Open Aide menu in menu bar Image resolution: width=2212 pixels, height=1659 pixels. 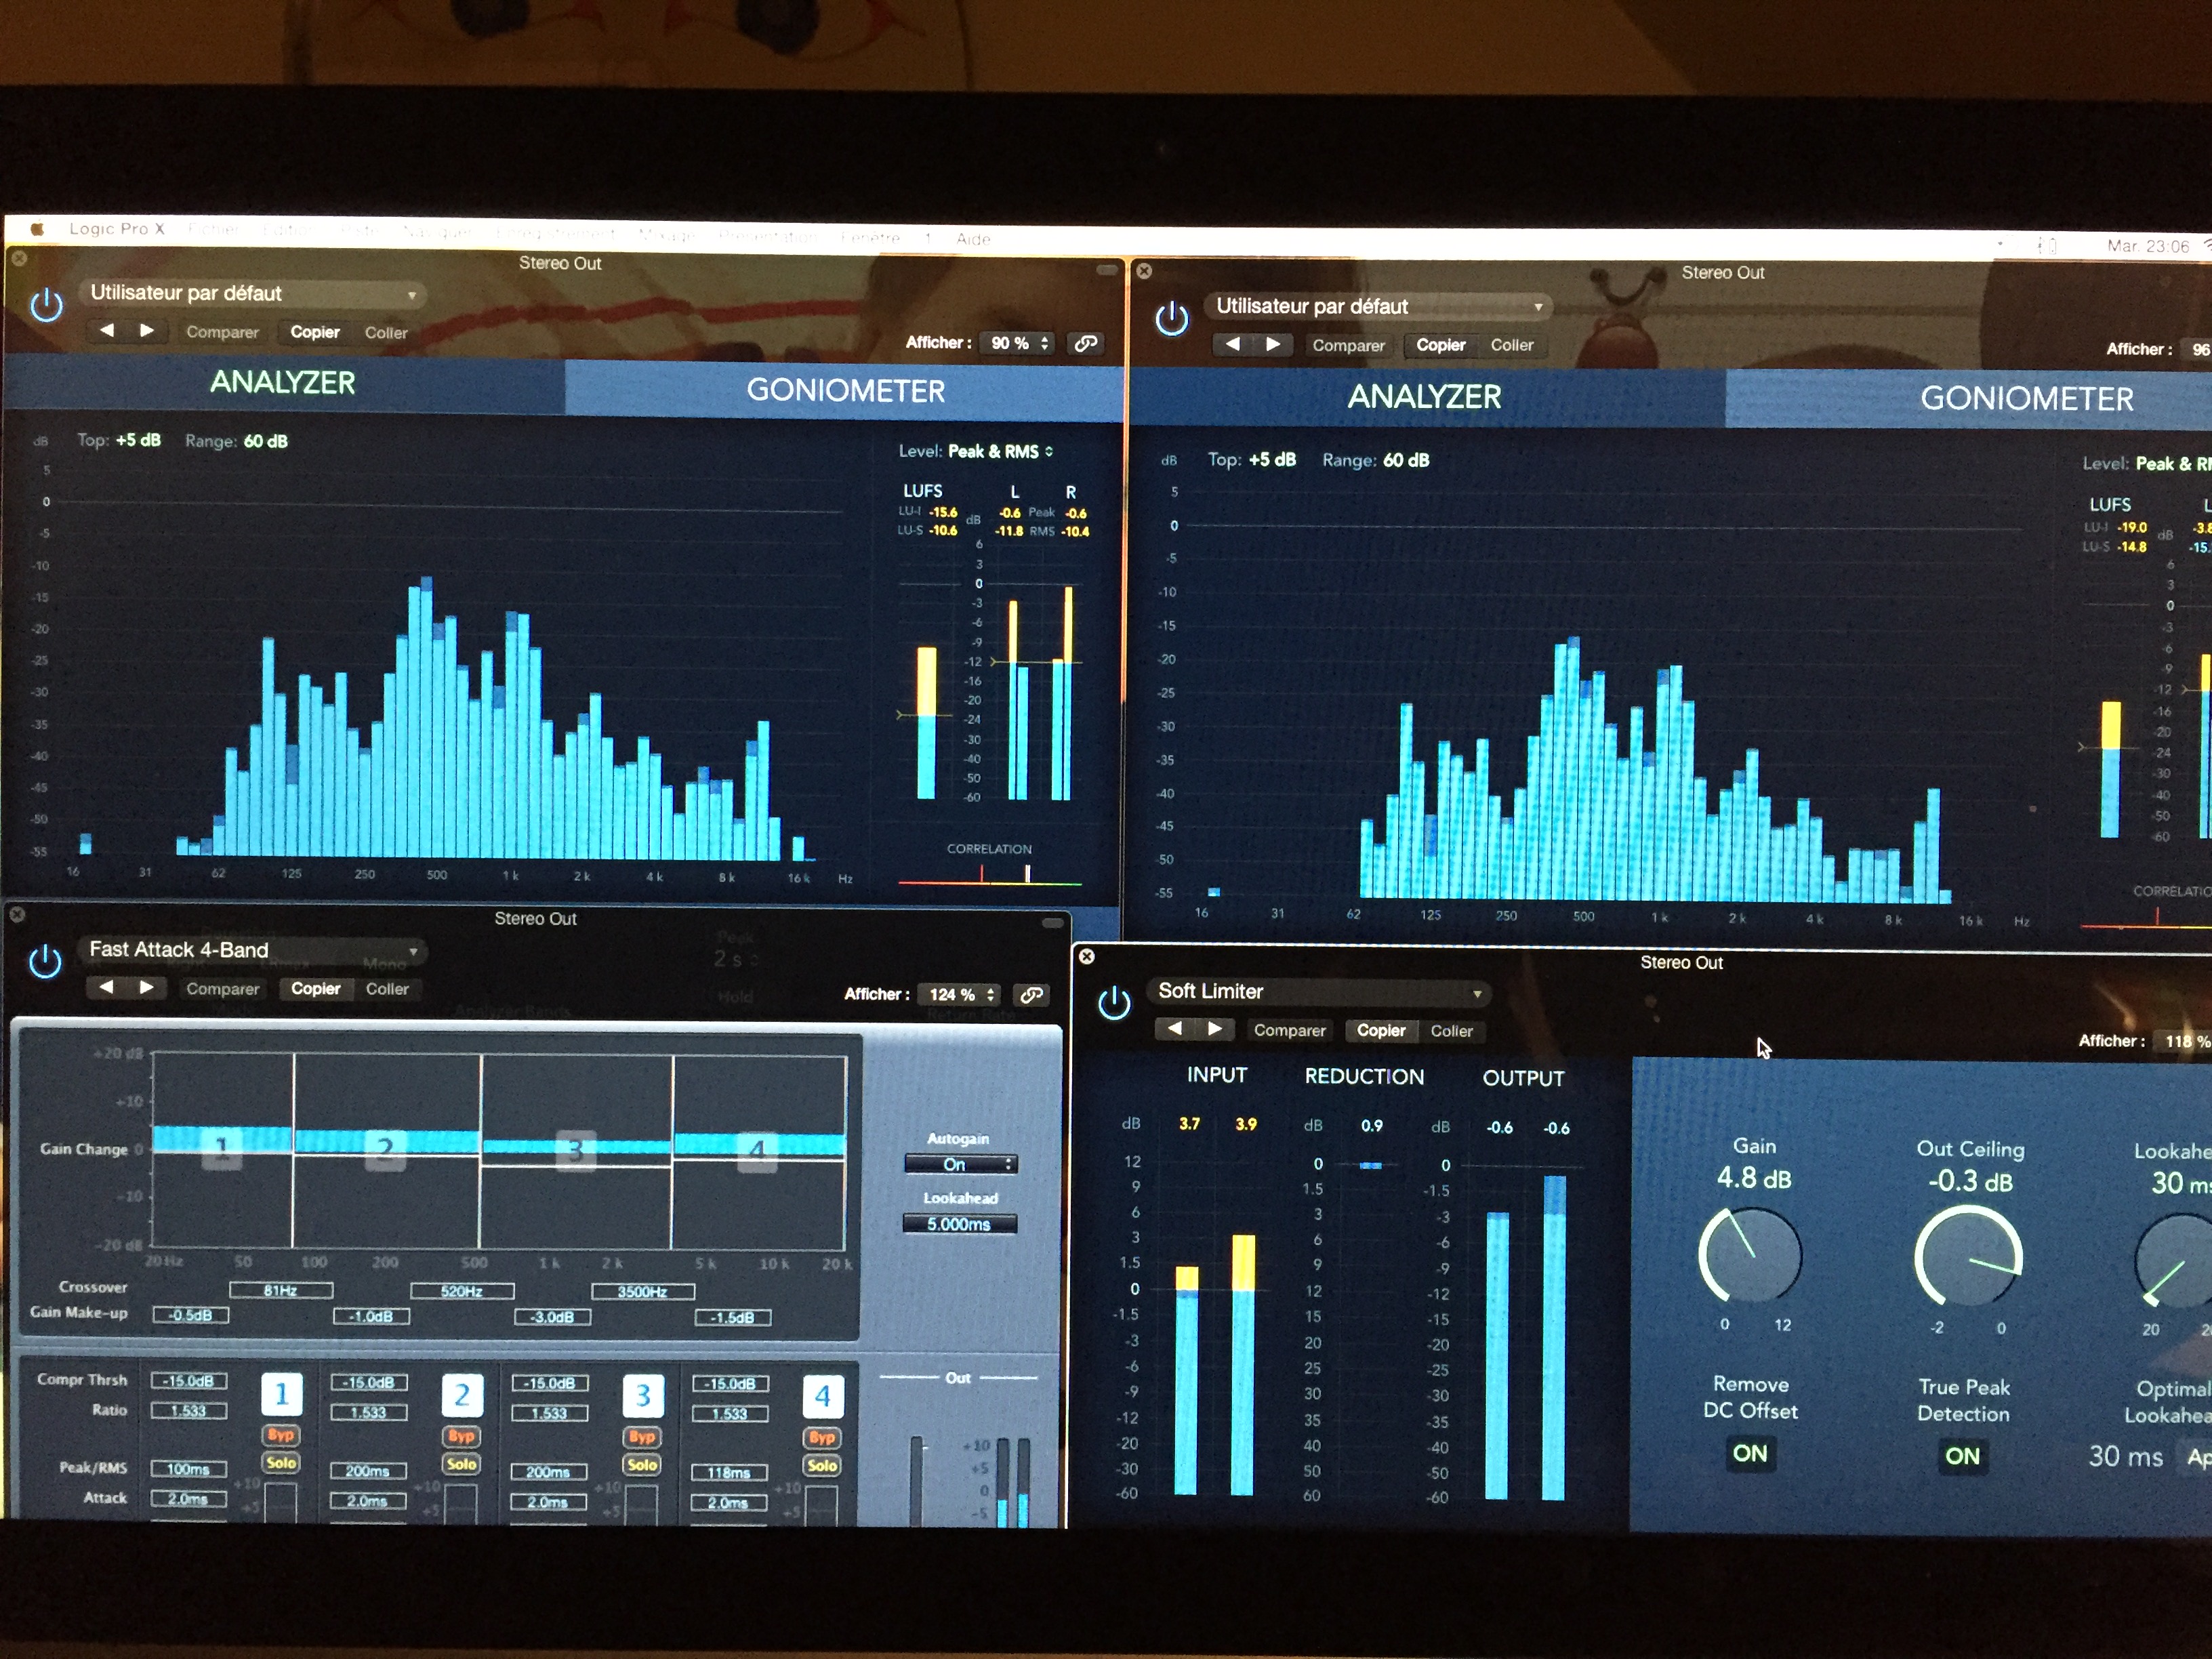973,239
